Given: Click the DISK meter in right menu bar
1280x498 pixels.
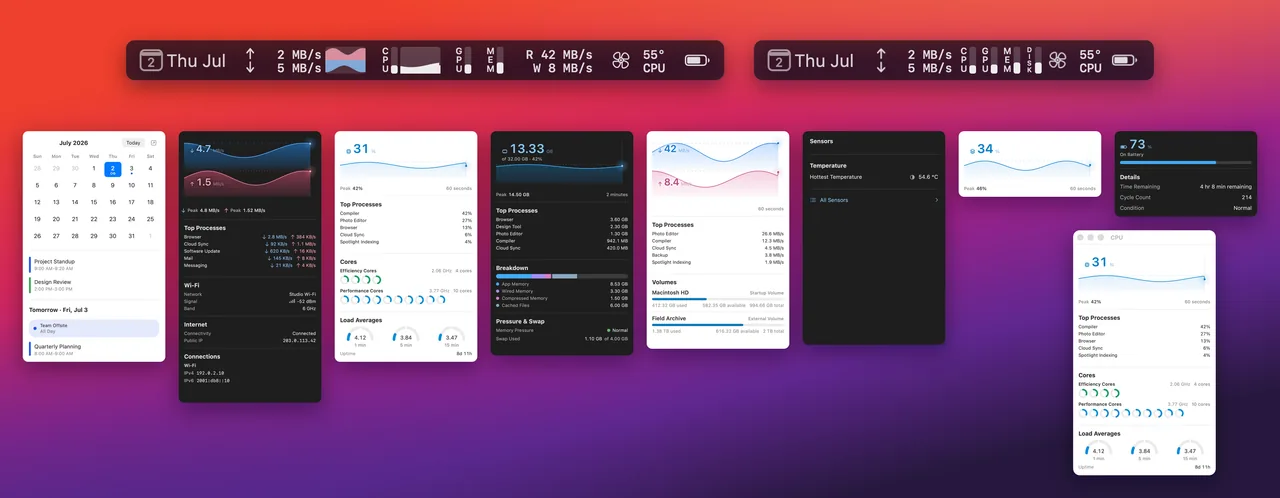Looking at the screenshot, I should (1032, 60).
